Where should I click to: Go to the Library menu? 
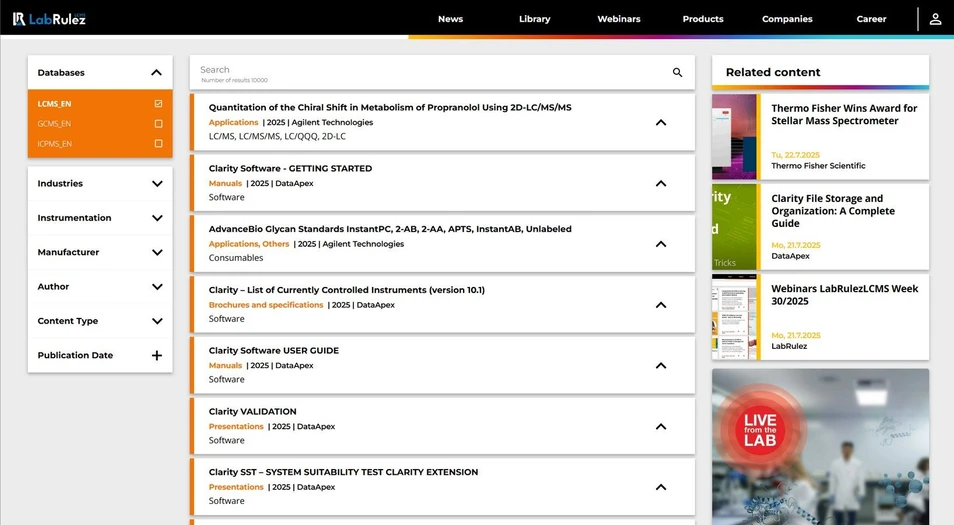534,19
